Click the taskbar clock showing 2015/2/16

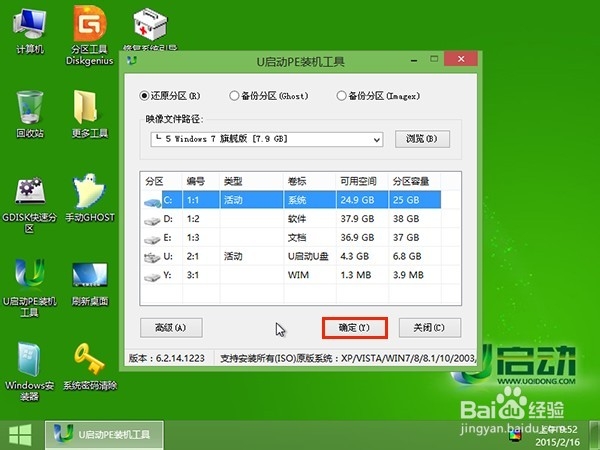557,436
